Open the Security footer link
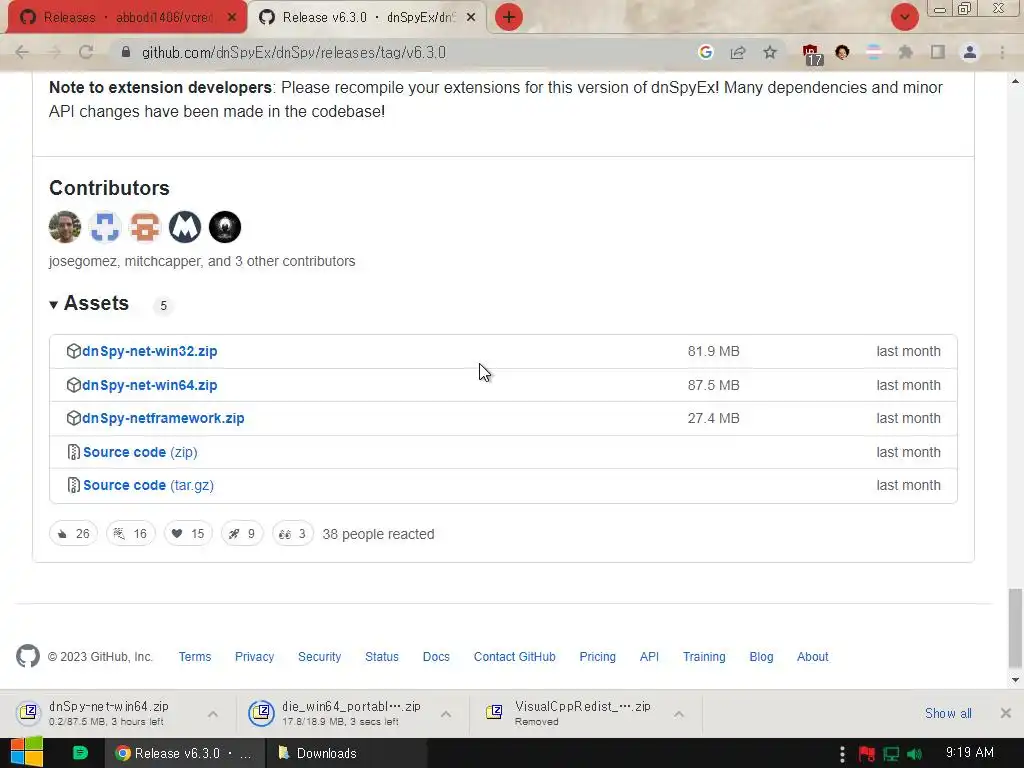 tap(319, 656)
